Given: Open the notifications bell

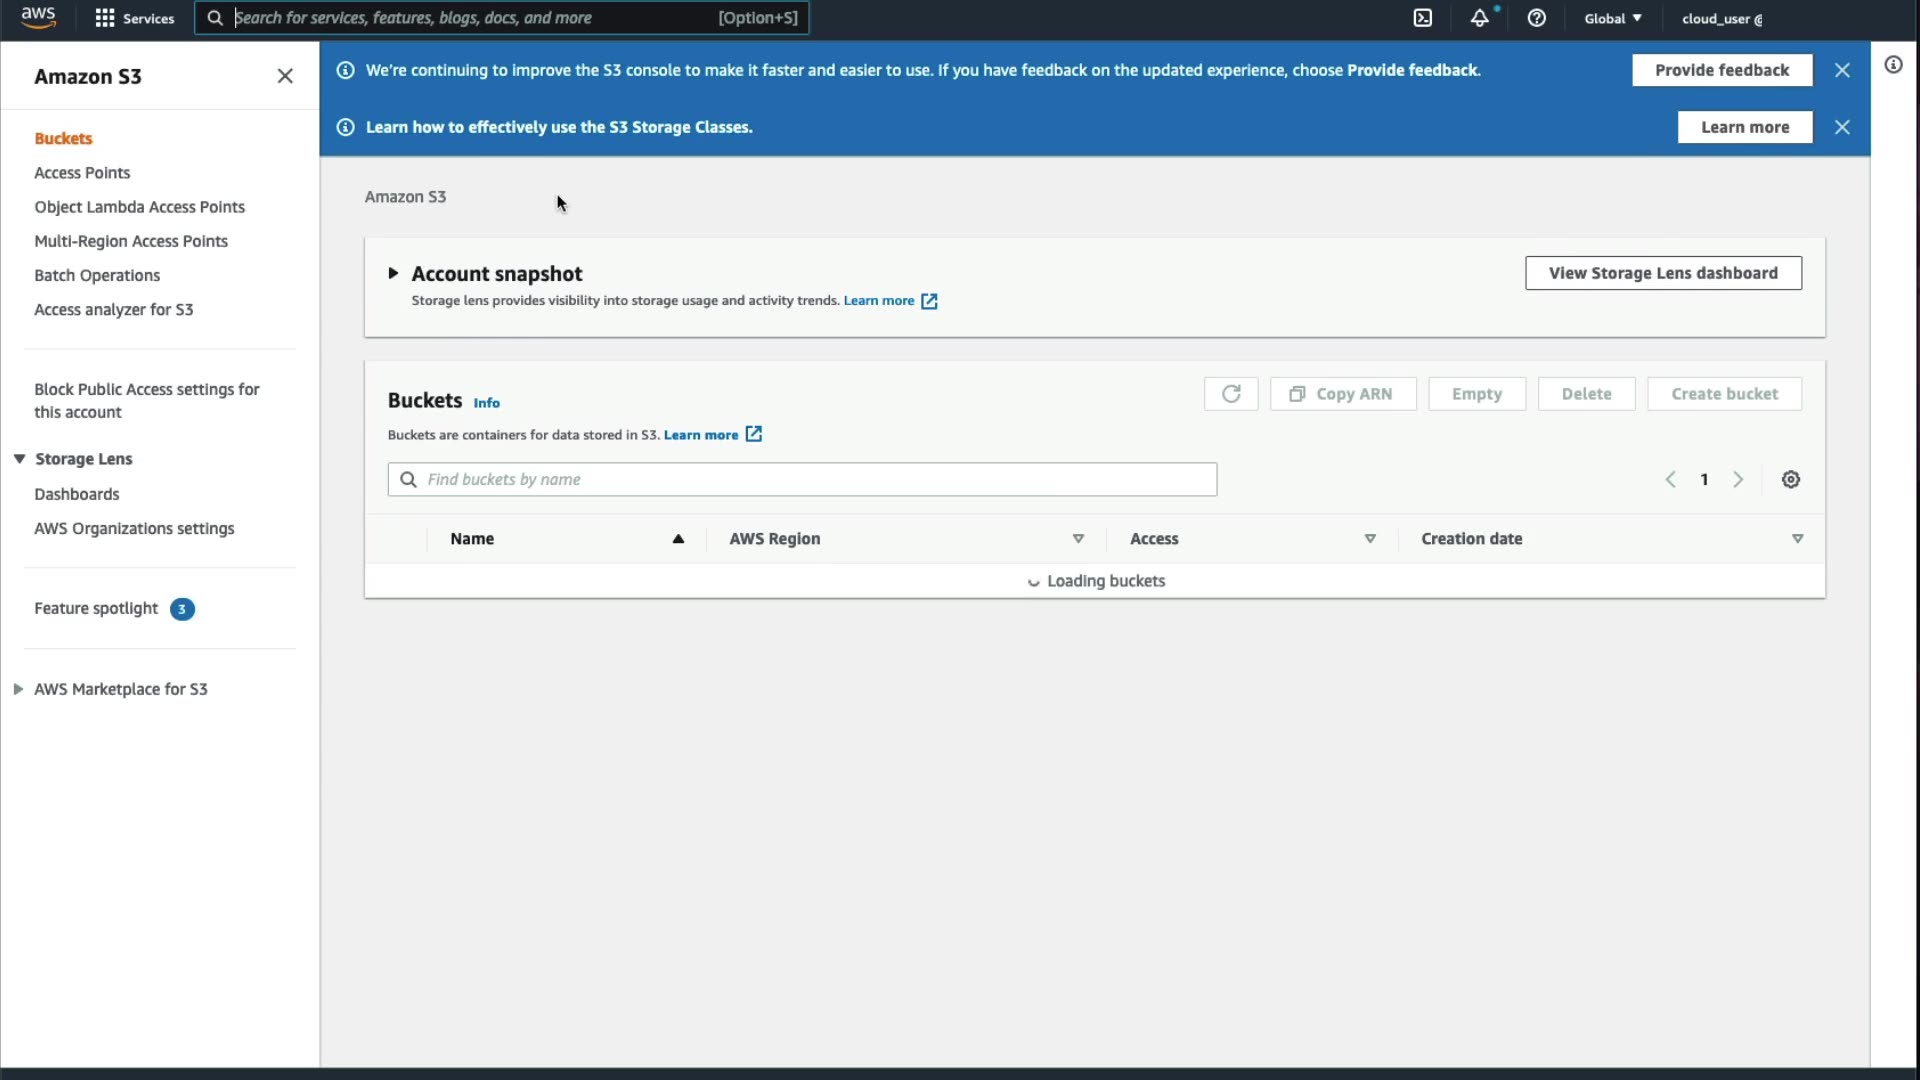Looking at the screenshot, I should pos(1479,18).
